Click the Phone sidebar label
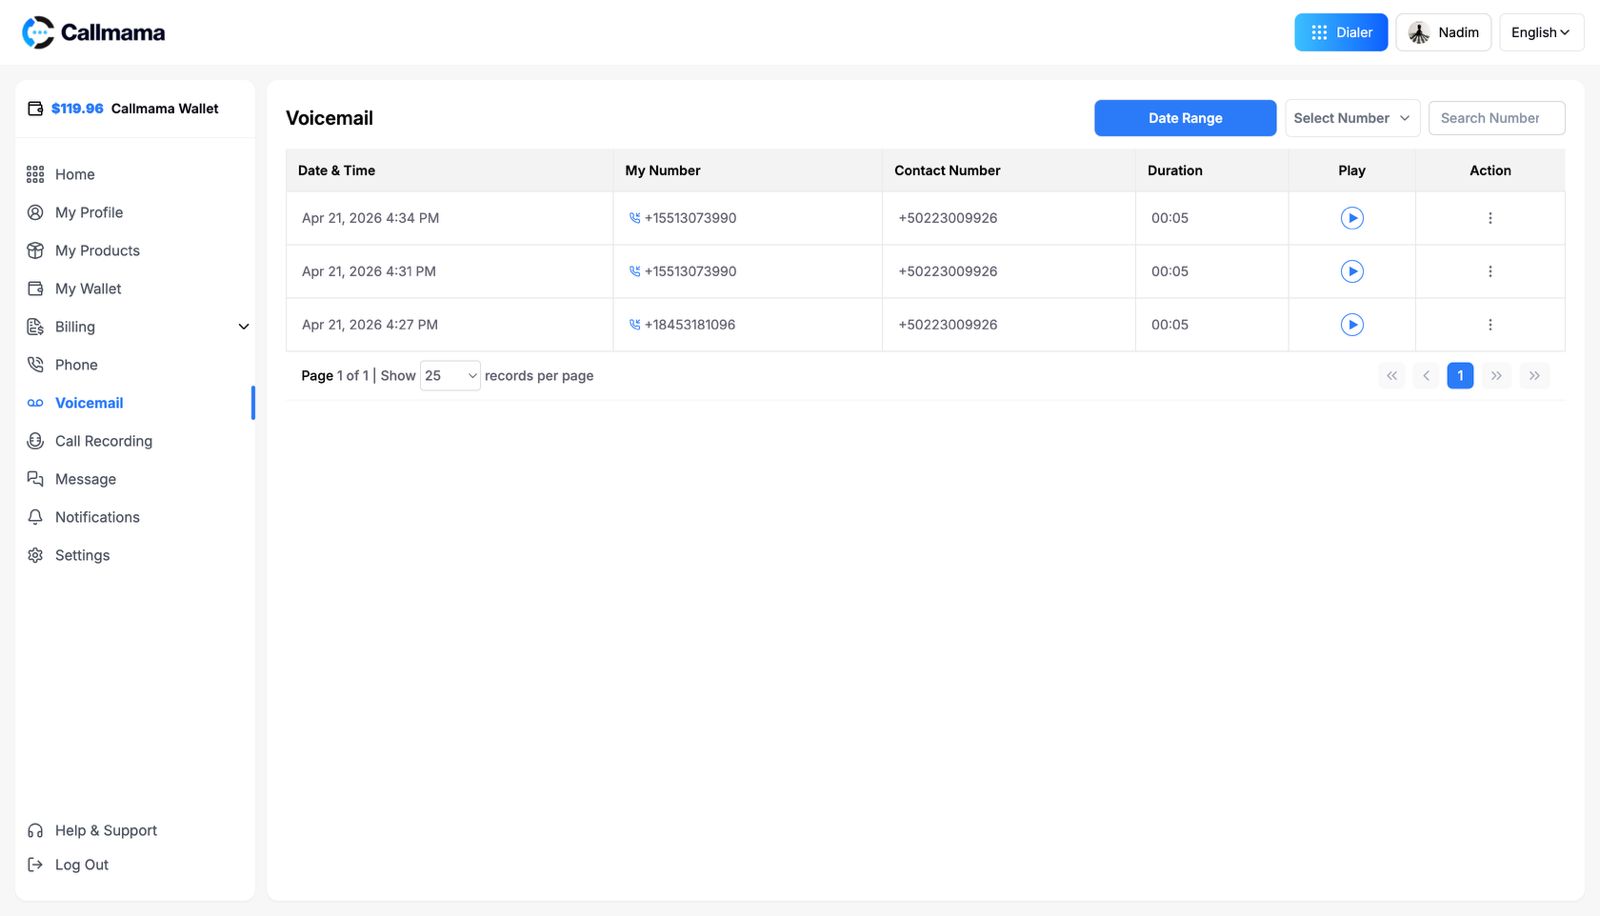Screen dimensions: 1600x916 coord(76,364)
